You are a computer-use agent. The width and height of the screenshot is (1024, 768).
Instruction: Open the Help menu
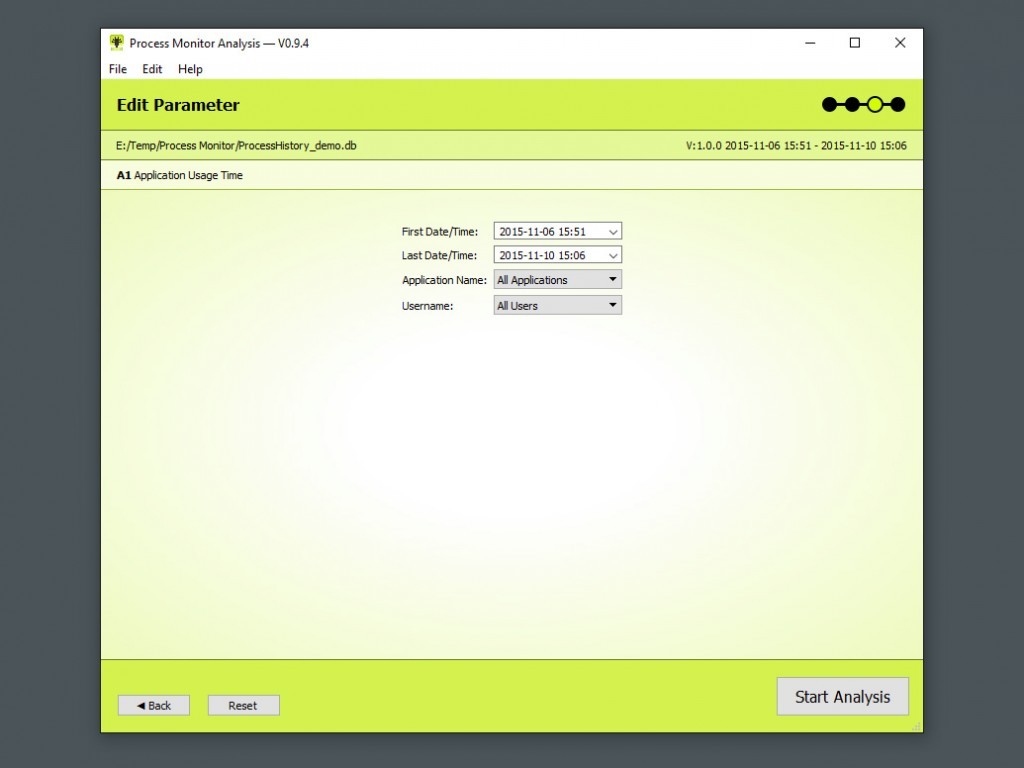[x=190, y=69]
